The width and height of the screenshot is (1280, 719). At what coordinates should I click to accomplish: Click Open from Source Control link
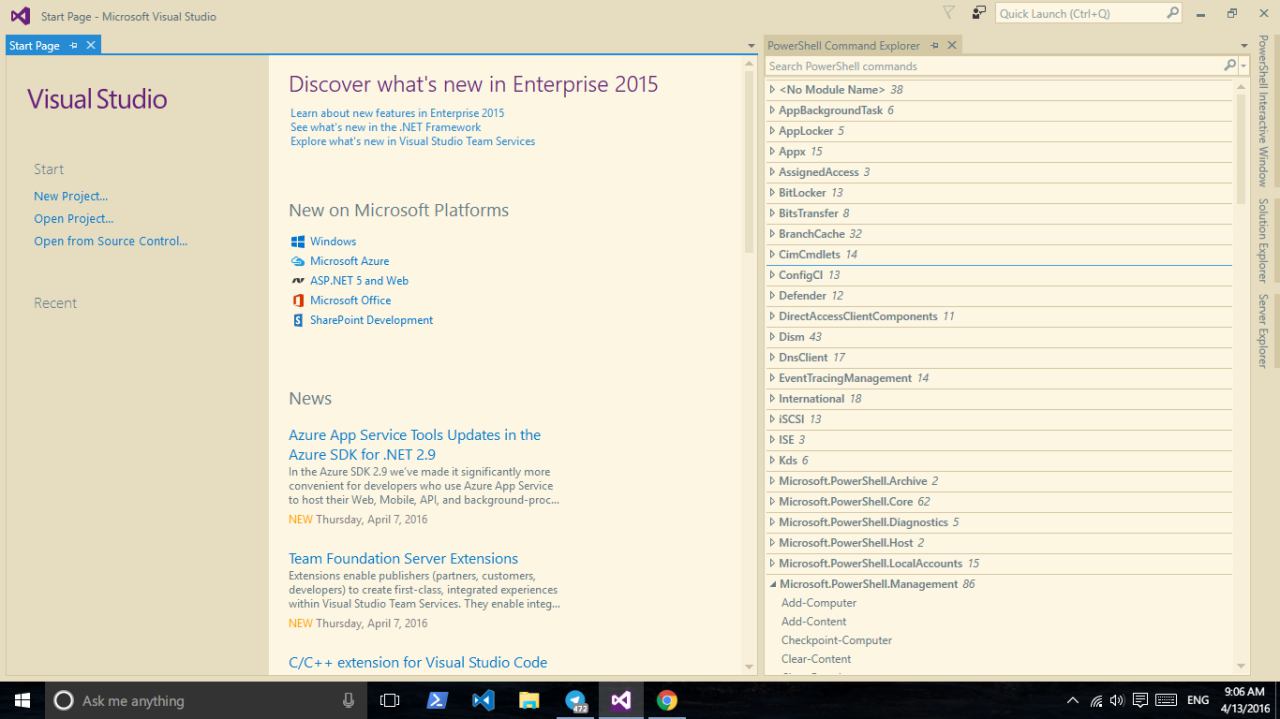tap(111, 241)
